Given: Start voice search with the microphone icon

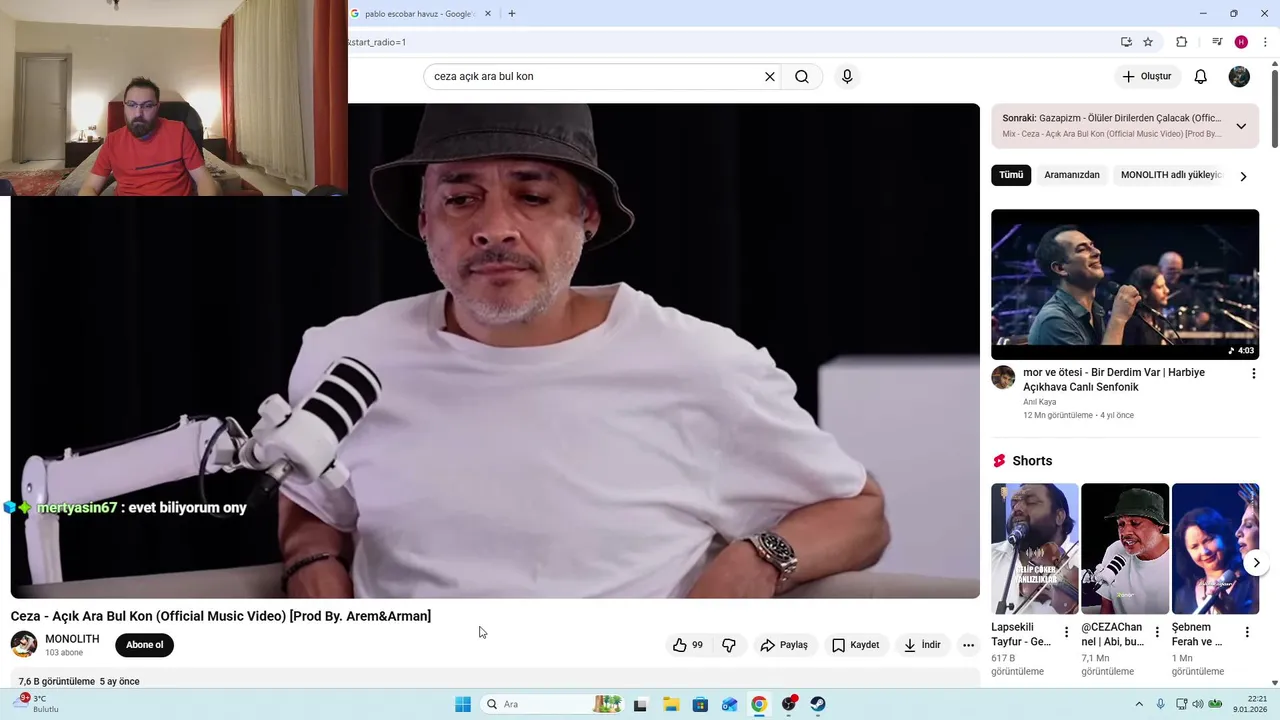Looking at the screenshot, I should coord(847,77).
